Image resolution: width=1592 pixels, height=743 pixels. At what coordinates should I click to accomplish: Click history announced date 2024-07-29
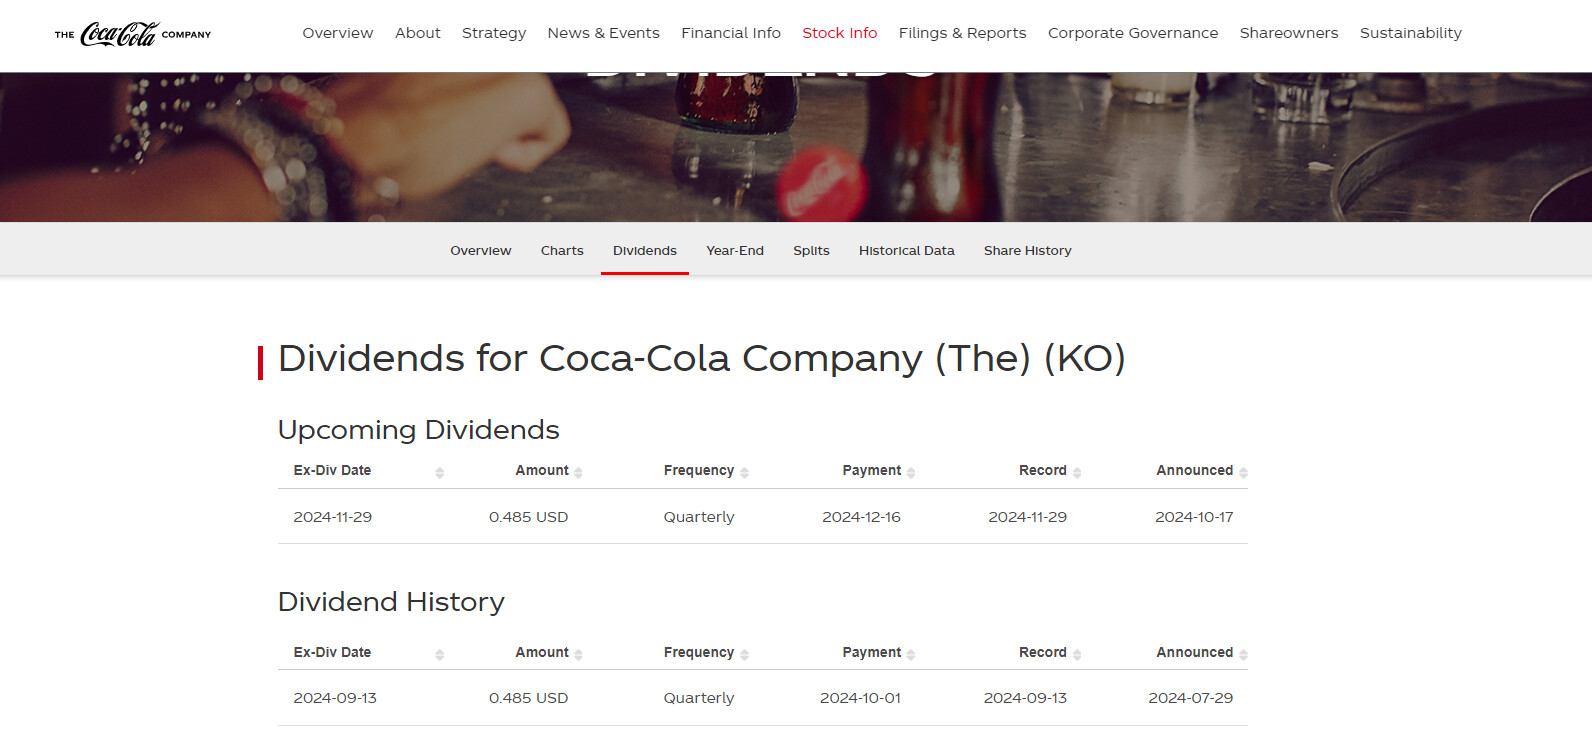(1191, 698)
